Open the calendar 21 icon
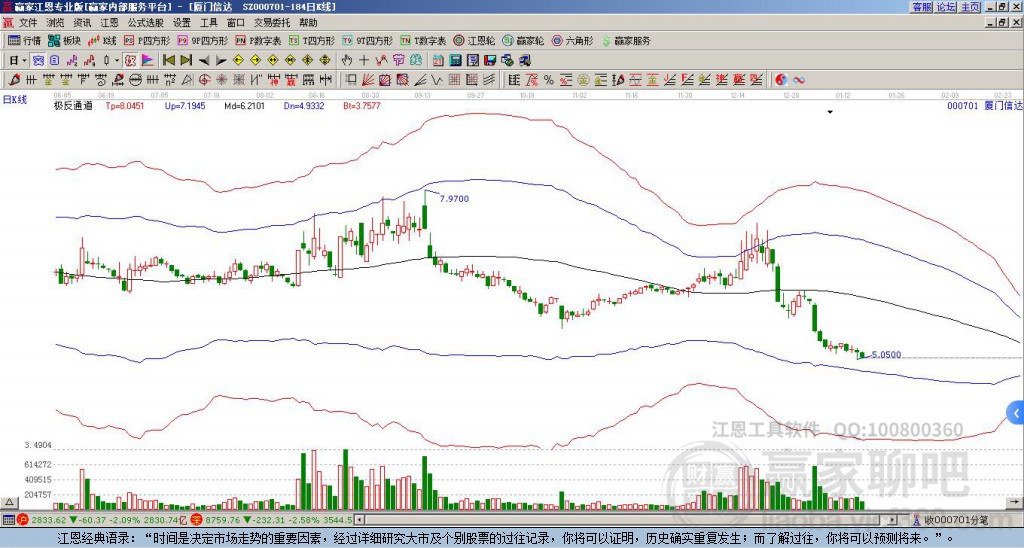The height and width of the screenshot is (548, 1024). click(438, 60)
